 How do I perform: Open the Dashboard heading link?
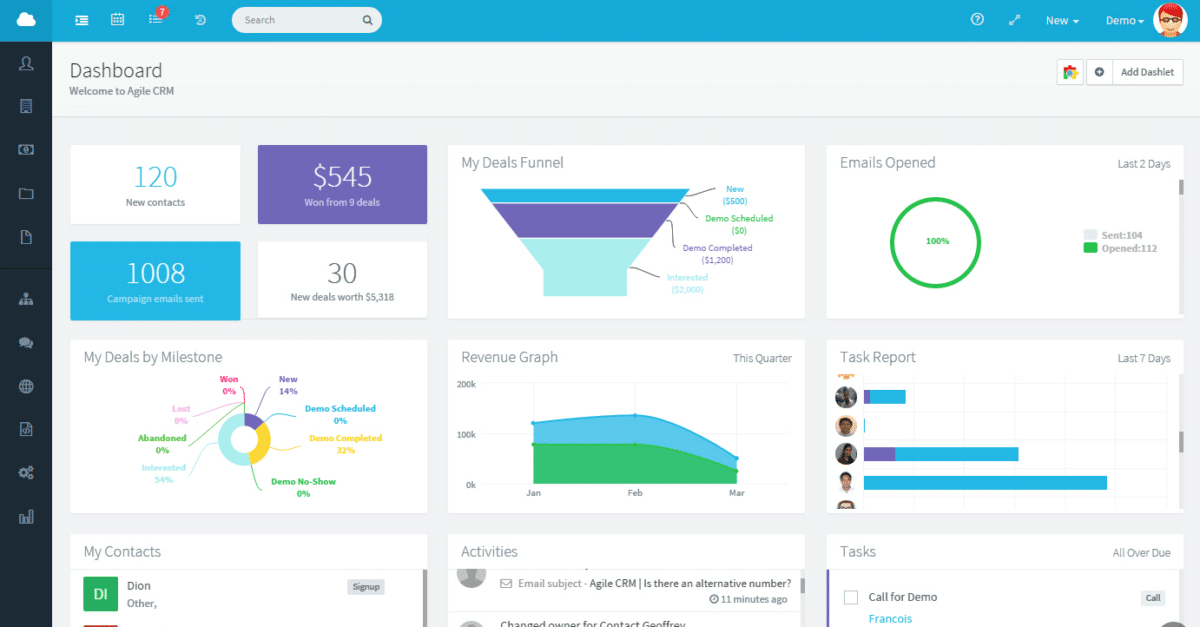116,70
